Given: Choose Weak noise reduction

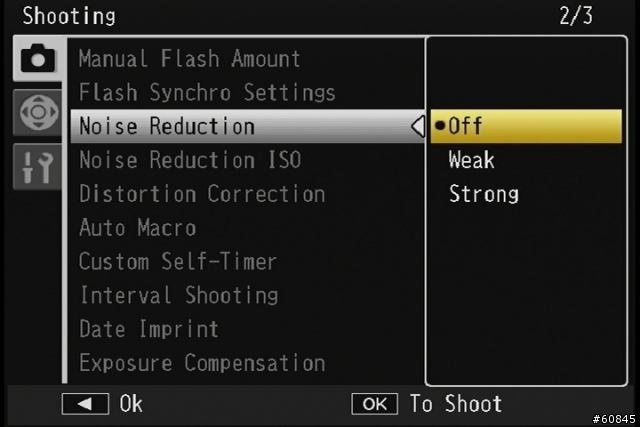Looking at the screenshot, I should [x=471, y=160].
